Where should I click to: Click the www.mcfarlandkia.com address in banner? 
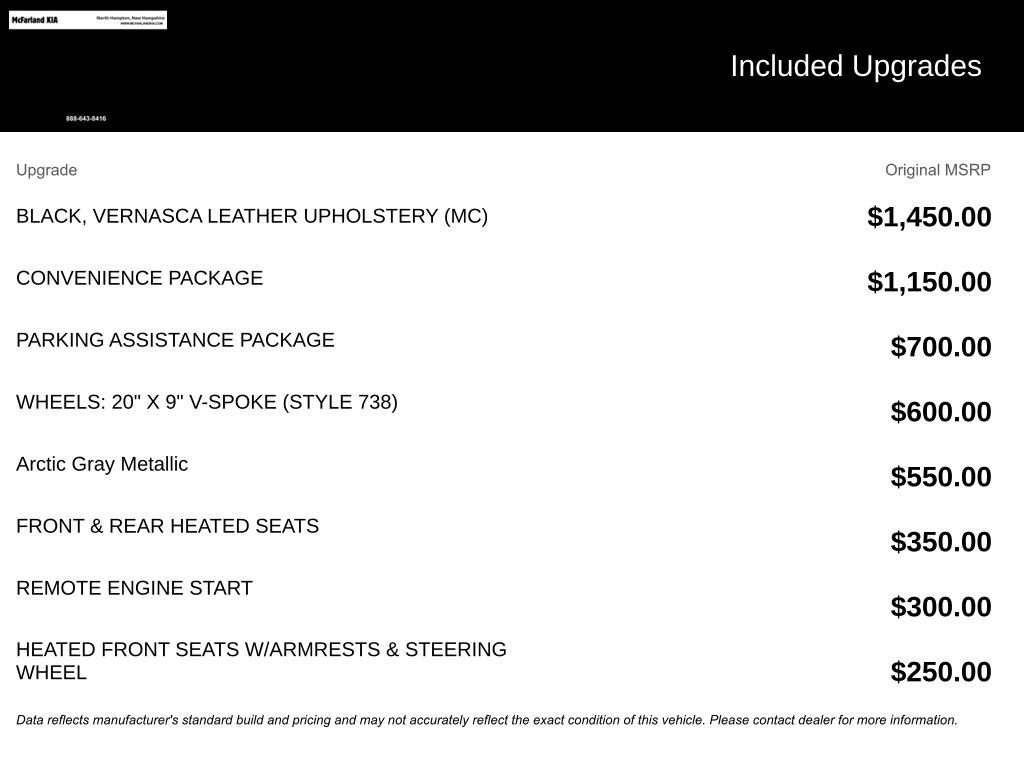tap(141, 23)
